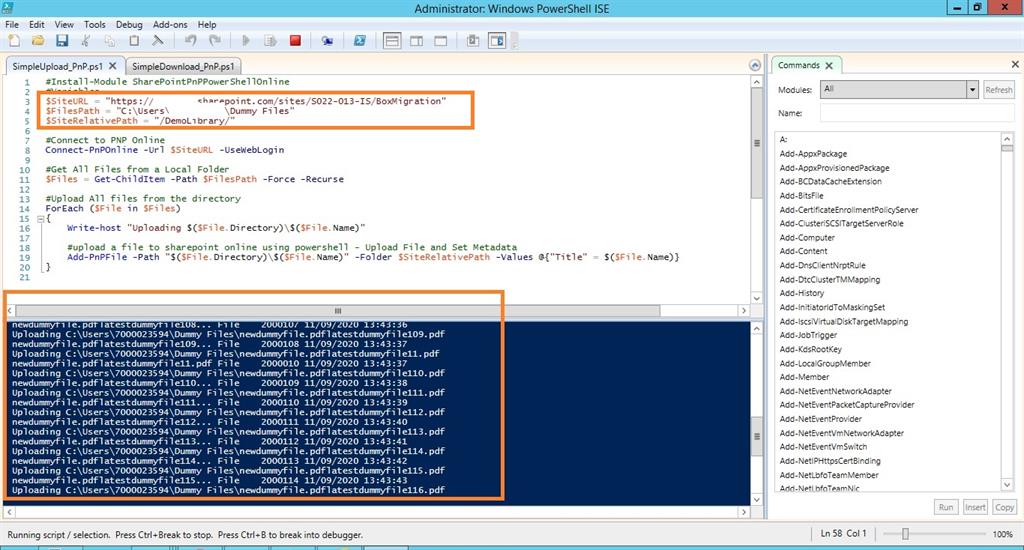Open a script with the folder icon
Screen dimensions: 1024x550
coord(38,40)
